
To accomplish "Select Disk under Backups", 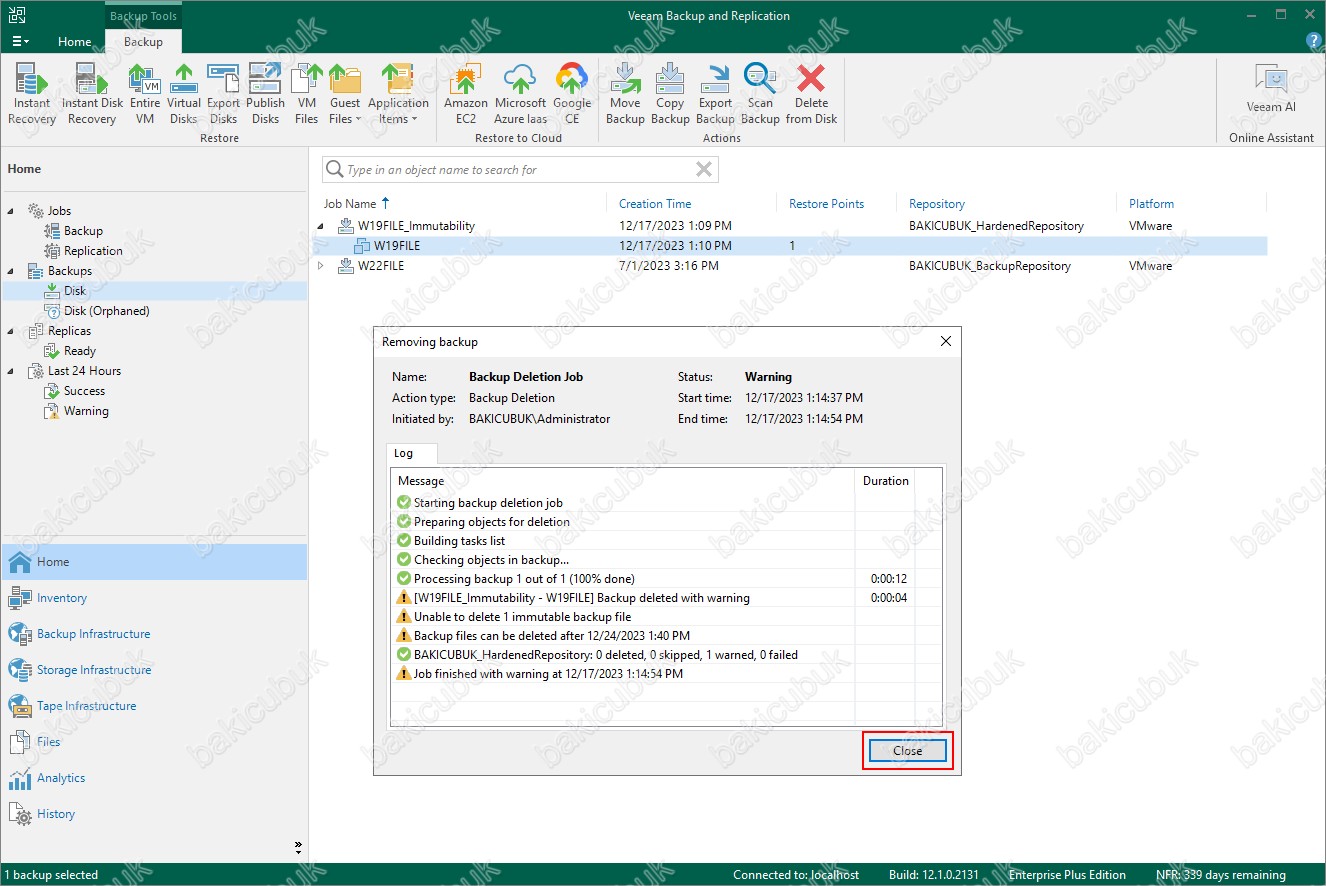I will (75, 291).
